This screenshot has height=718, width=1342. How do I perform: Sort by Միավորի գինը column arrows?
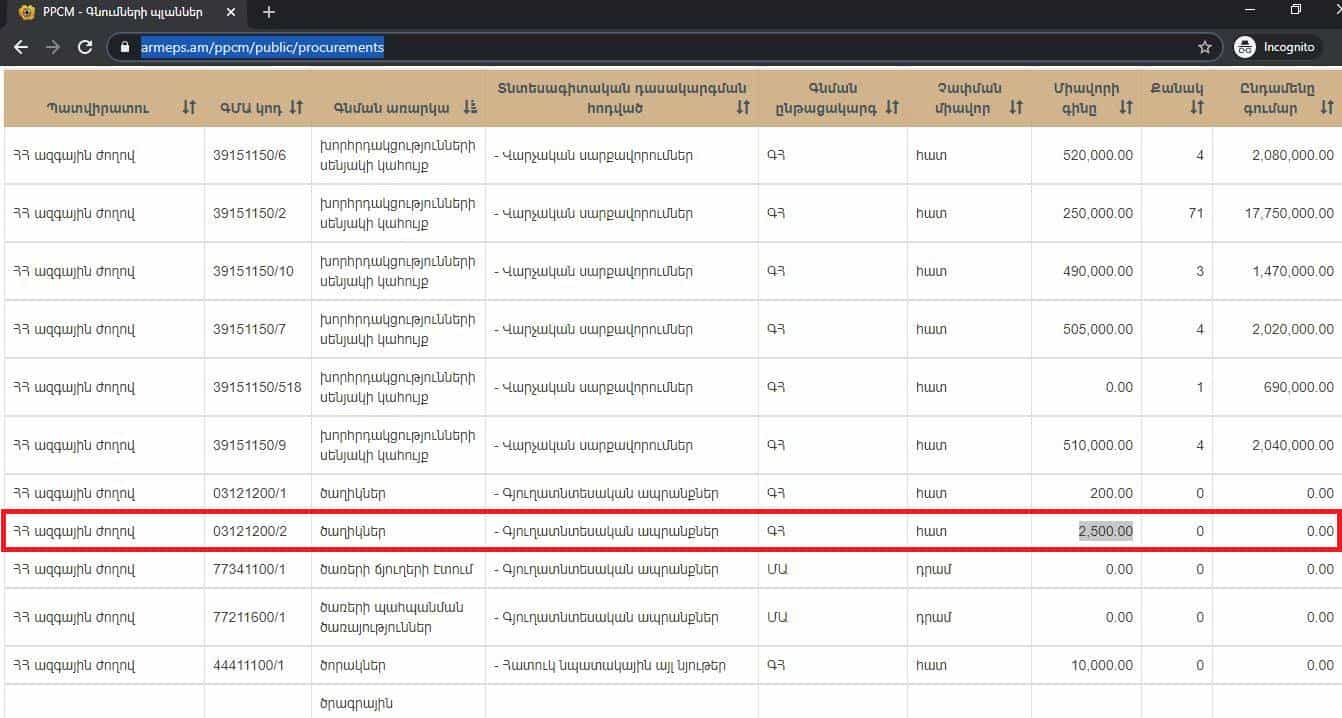(1125, 107)
